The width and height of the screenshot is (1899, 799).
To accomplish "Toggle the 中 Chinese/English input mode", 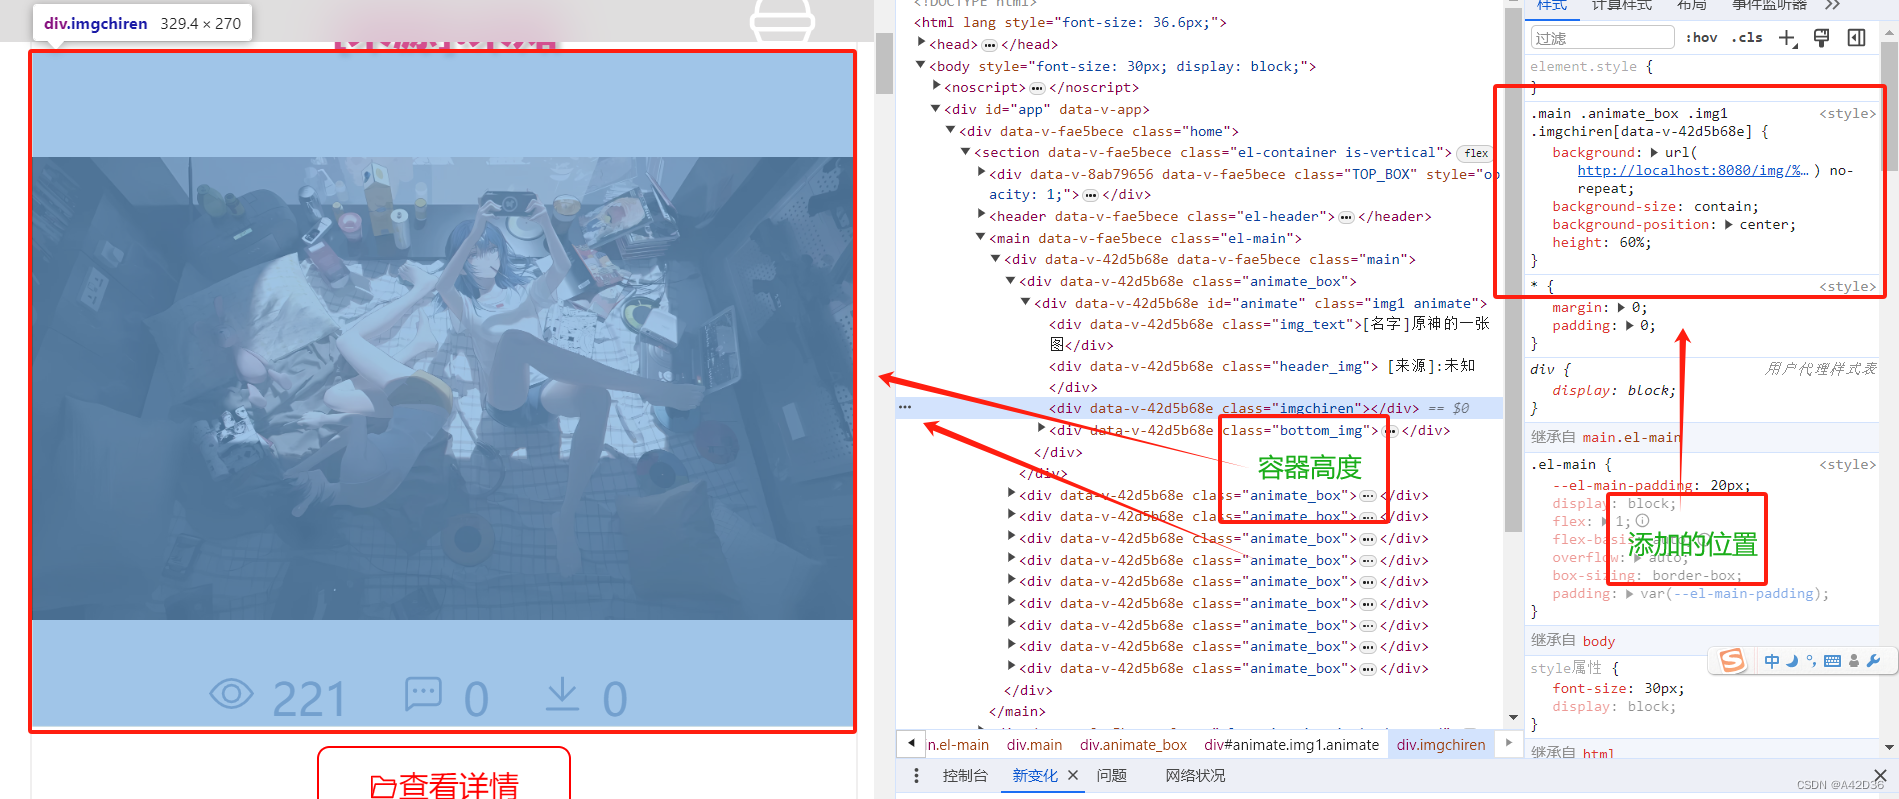I will click(1772, 661).
